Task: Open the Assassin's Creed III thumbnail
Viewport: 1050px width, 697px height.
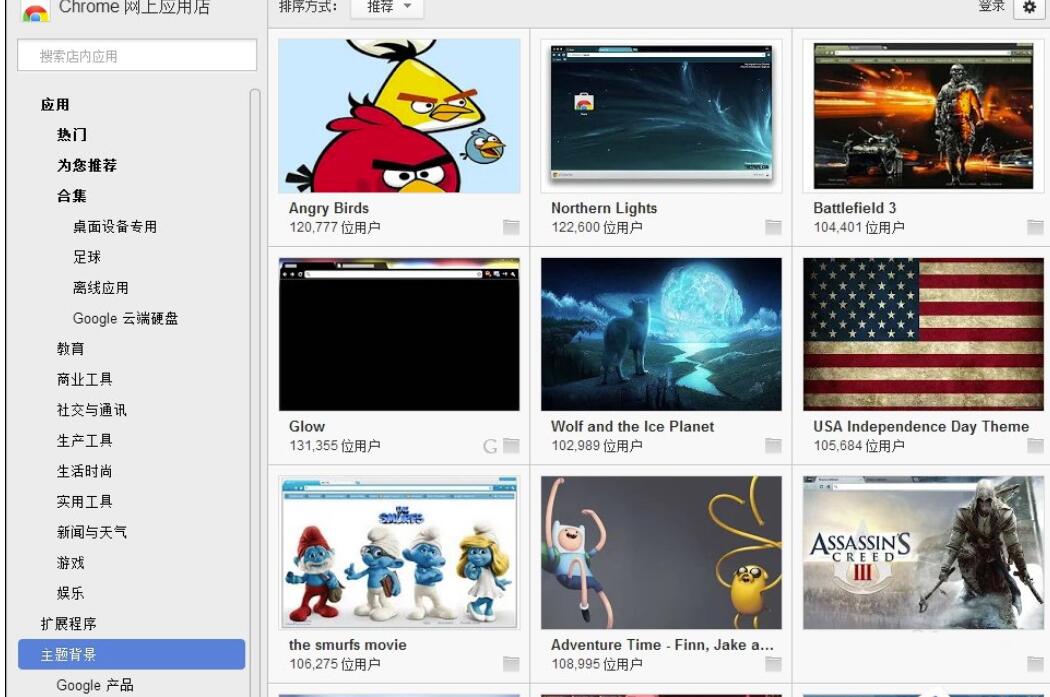Action: pos(923,552)
